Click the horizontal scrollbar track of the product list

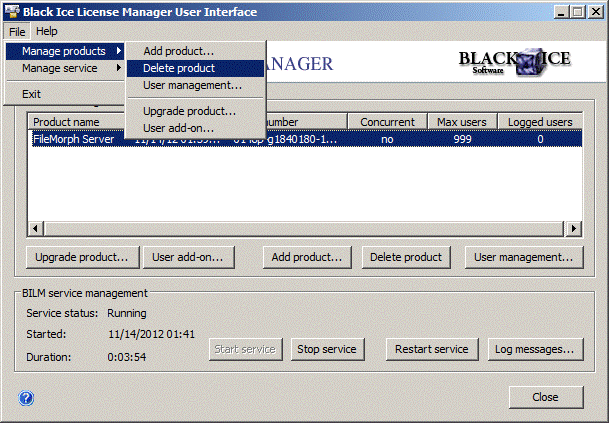(304, 228)
